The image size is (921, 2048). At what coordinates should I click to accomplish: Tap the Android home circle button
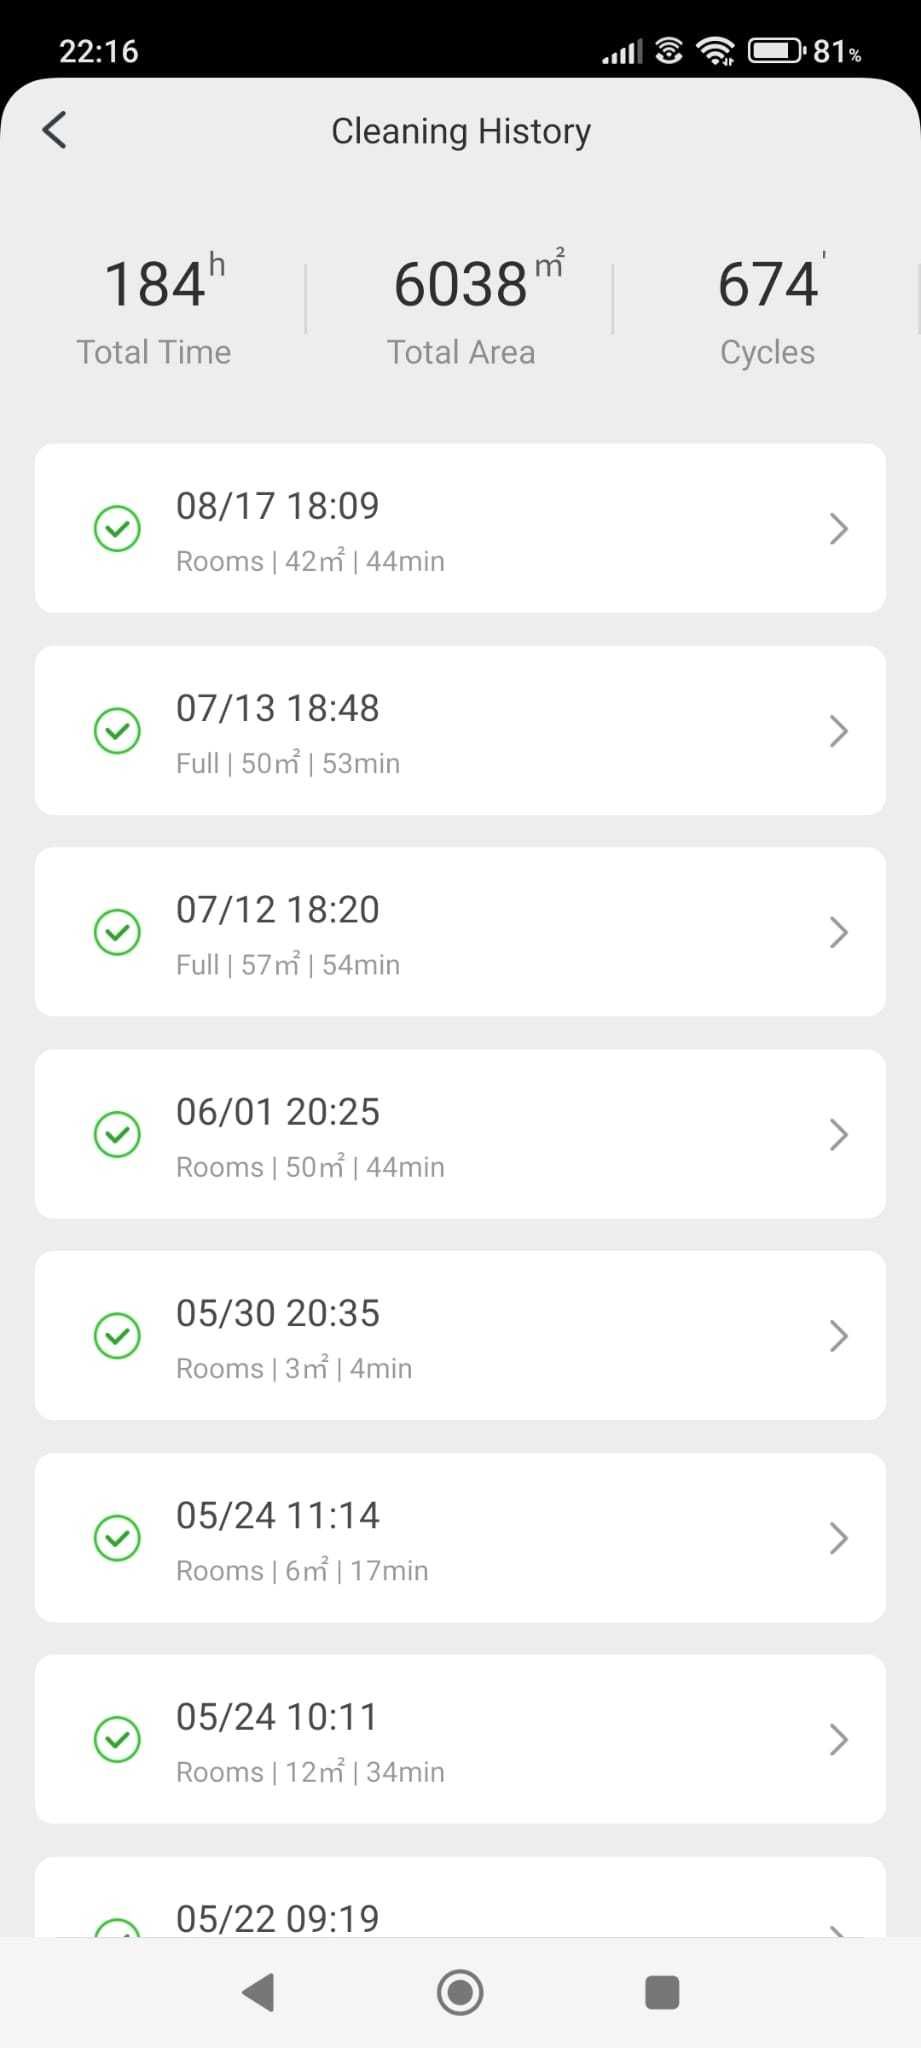460,1992
